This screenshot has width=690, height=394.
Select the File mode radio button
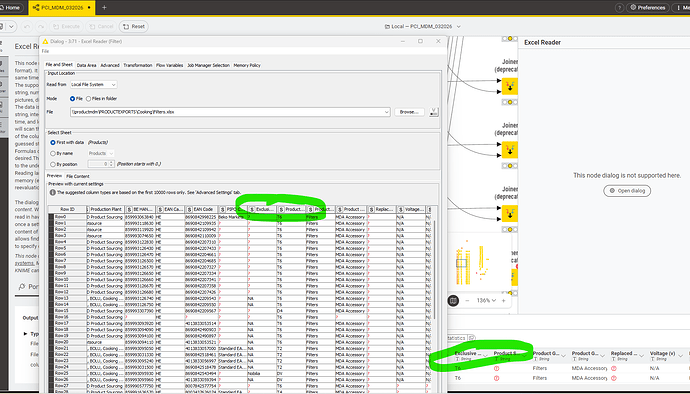pos(72,99)
